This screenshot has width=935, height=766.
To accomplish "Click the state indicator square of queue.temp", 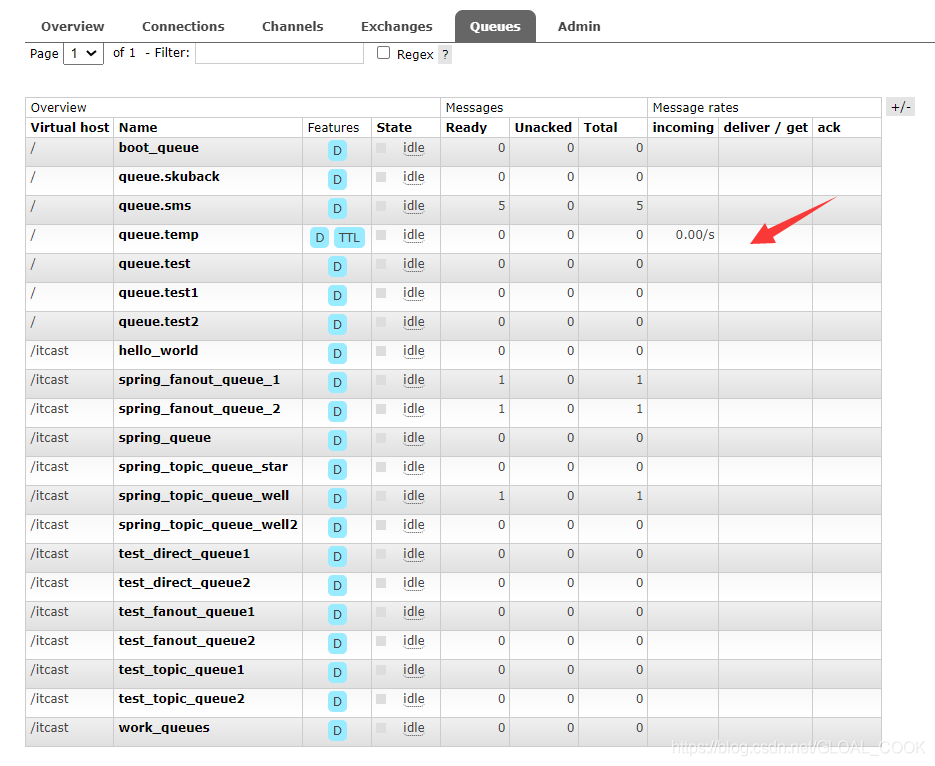I will point(381,235).
